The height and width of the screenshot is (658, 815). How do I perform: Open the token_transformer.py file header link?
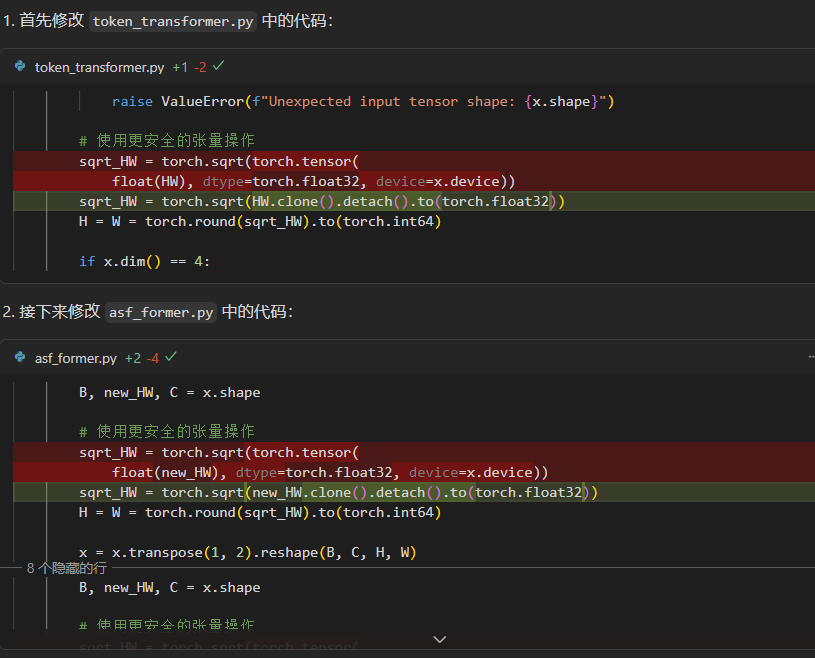[99, 67]
